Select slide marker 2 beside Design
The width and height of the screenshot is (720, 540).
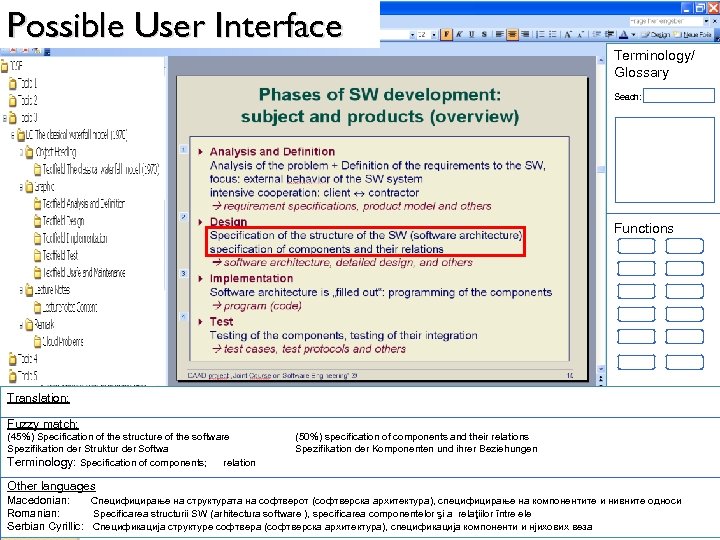coord(183,217)
